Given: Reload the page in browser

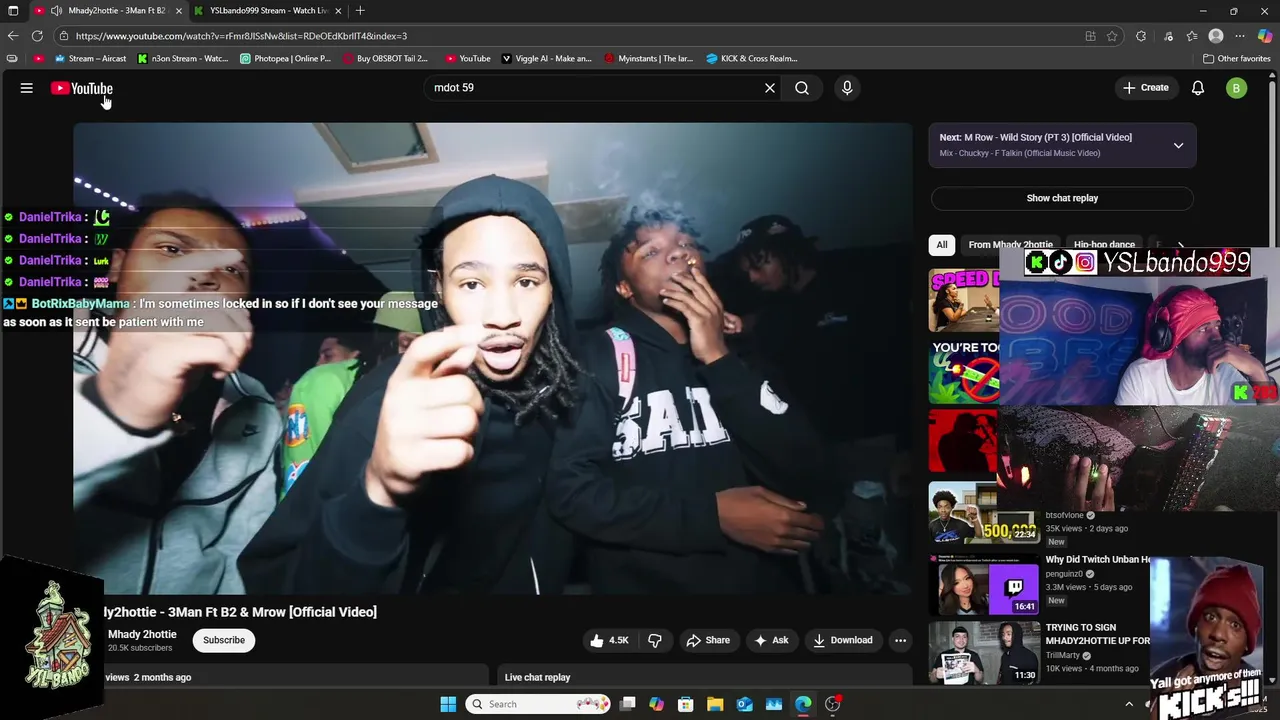Looking at the screenshot, I should coord(37,36).
